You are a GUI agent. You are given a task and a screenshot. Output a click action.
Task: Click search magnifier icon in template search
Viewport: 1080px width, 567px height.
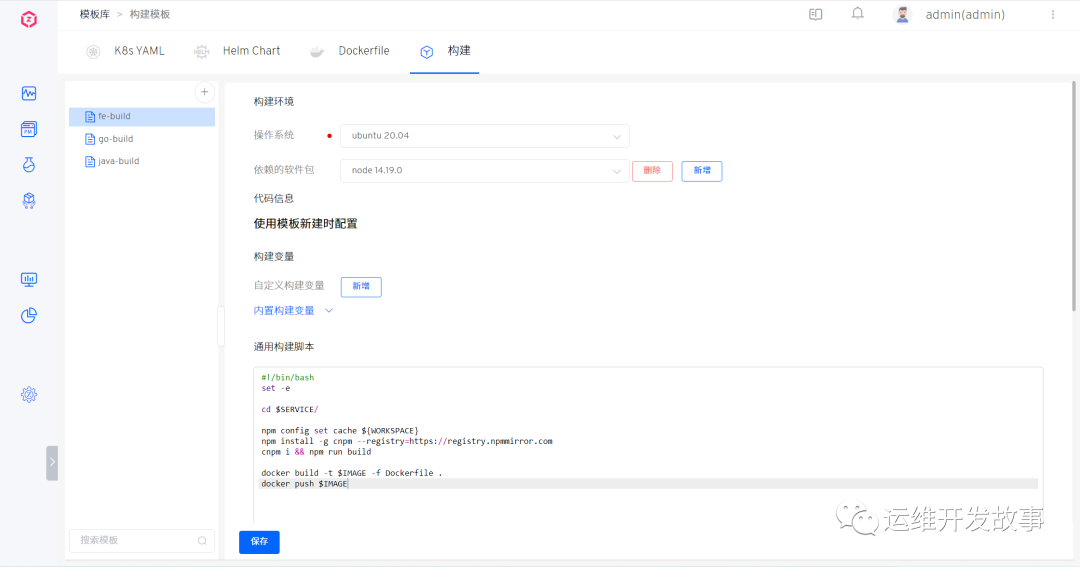tap(202, 541)
